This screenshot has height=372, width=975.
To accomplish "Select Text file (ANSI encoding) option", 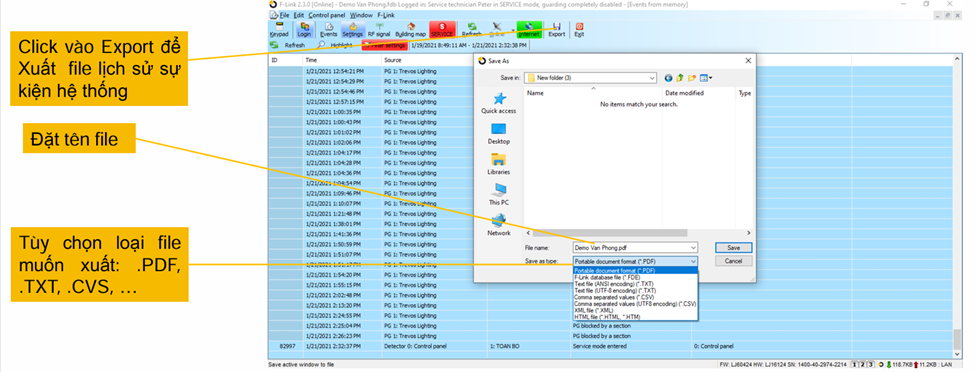I will point(635,284).
